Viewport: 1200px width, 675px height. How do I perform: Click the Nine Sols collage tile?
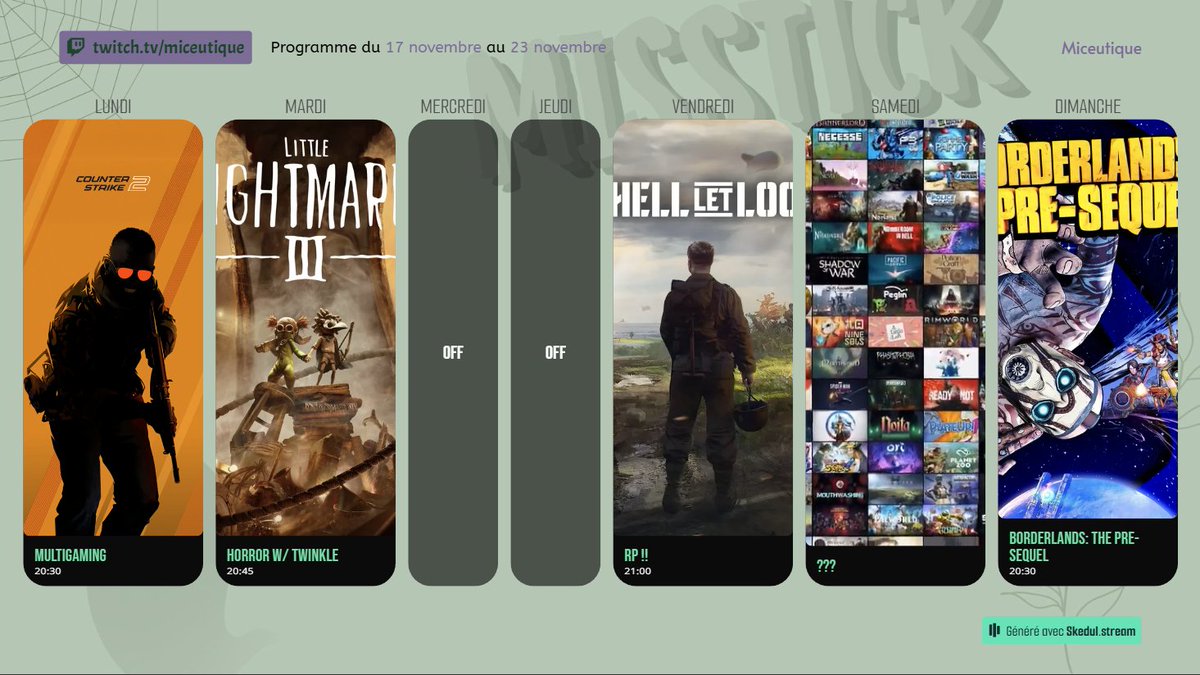click(x=838, y=331)
